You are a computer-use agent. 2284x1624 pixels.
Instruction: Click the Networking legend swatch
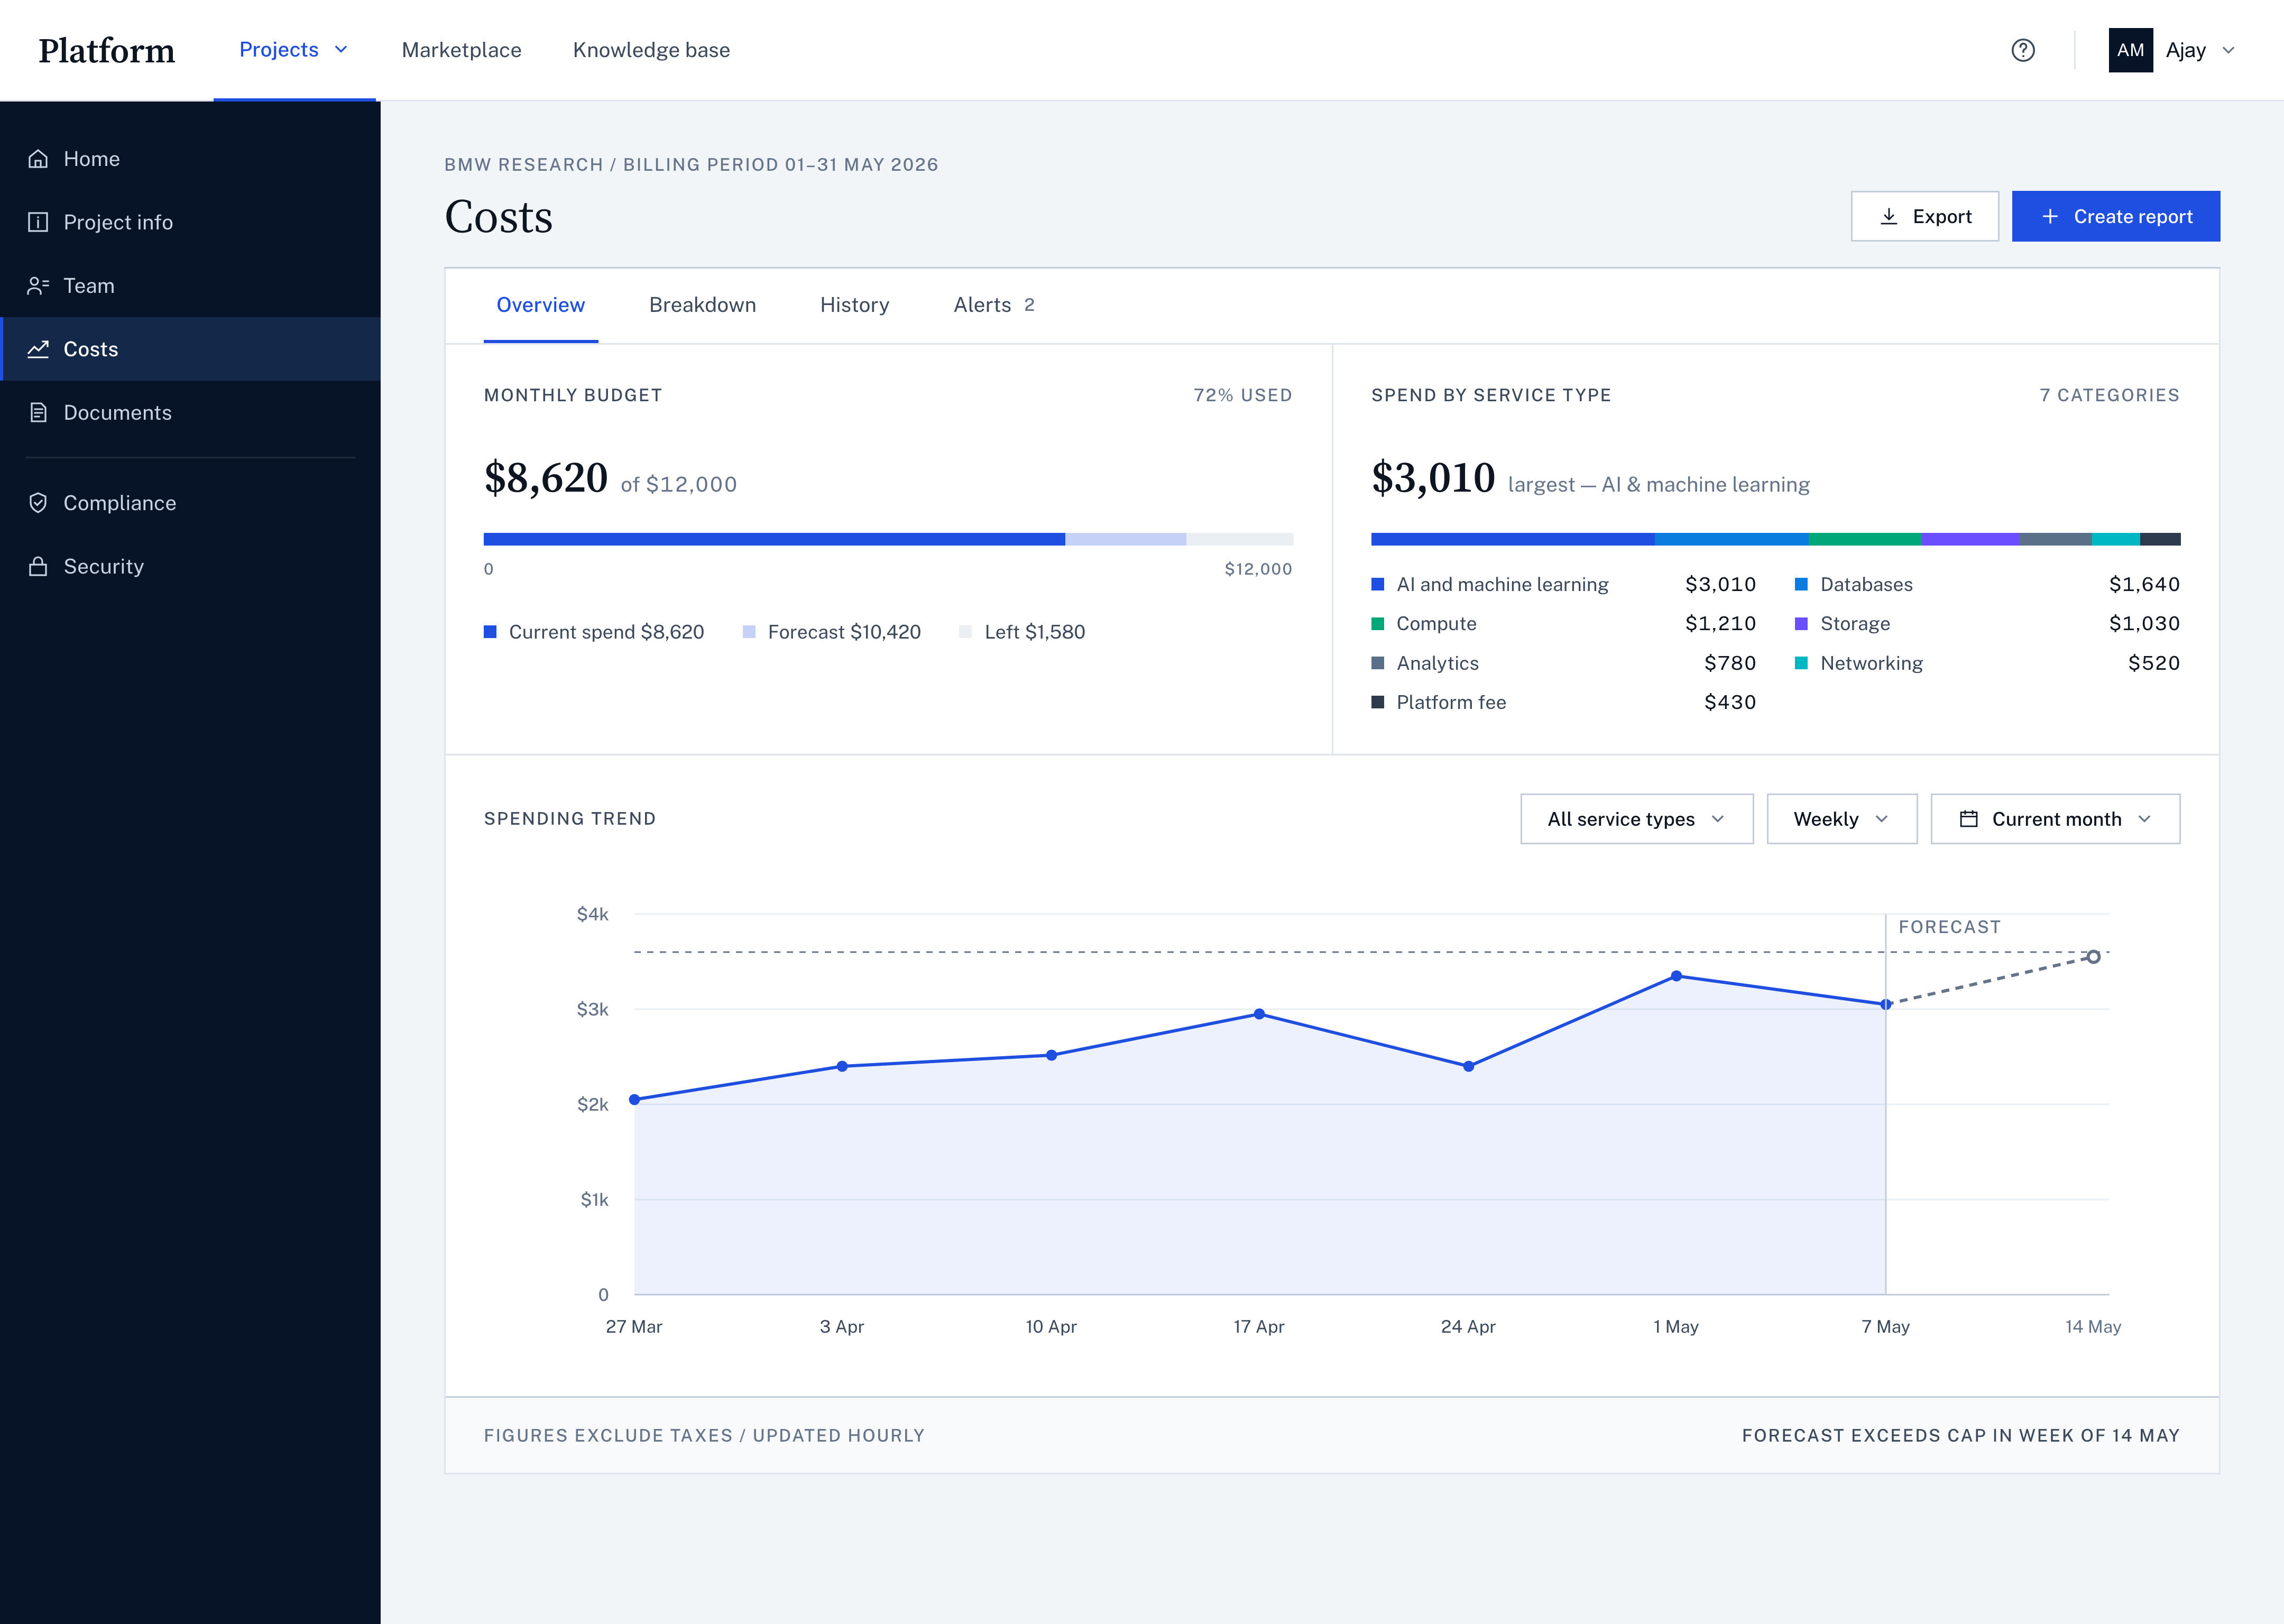[1802, 663]
